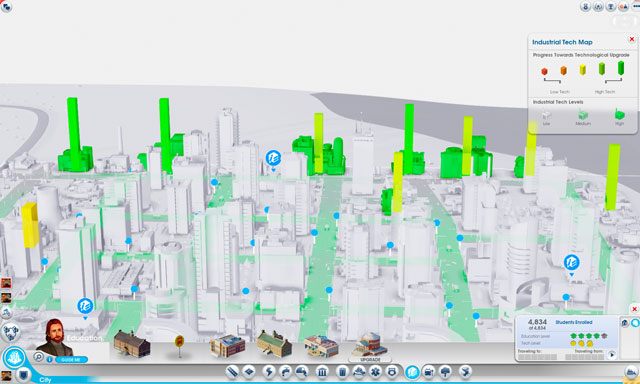Image resolution: width=640 pixels, height=384 pixels.
Task: Open the Roads tool in bottom toolbar
Action: coord(233,371)
